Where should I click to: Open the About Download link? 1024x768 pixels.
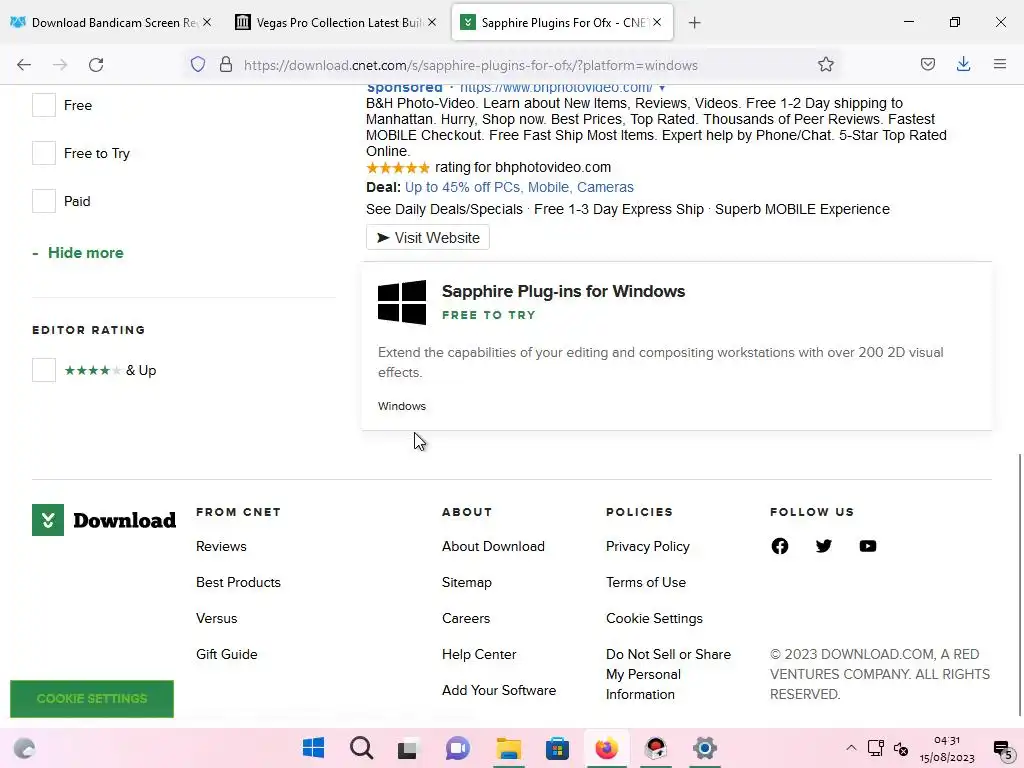pos(493,547)
